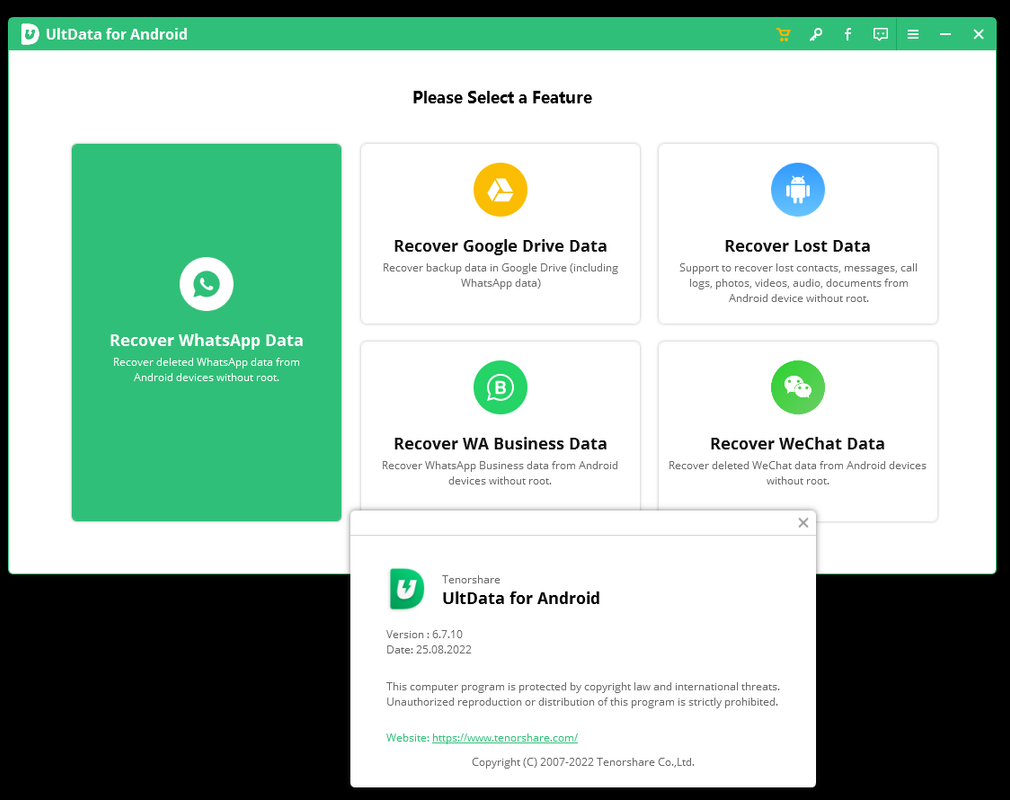
Task: Minimize the UltData main window
Action: coord(945,35)
